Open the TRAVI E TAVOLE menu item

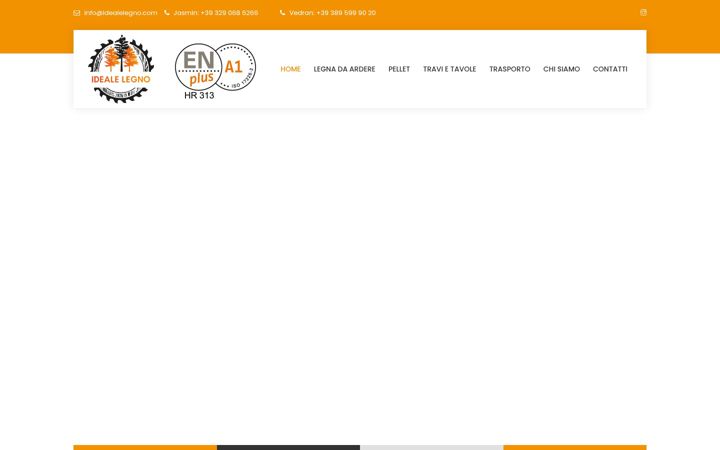(x=450, y=69)
